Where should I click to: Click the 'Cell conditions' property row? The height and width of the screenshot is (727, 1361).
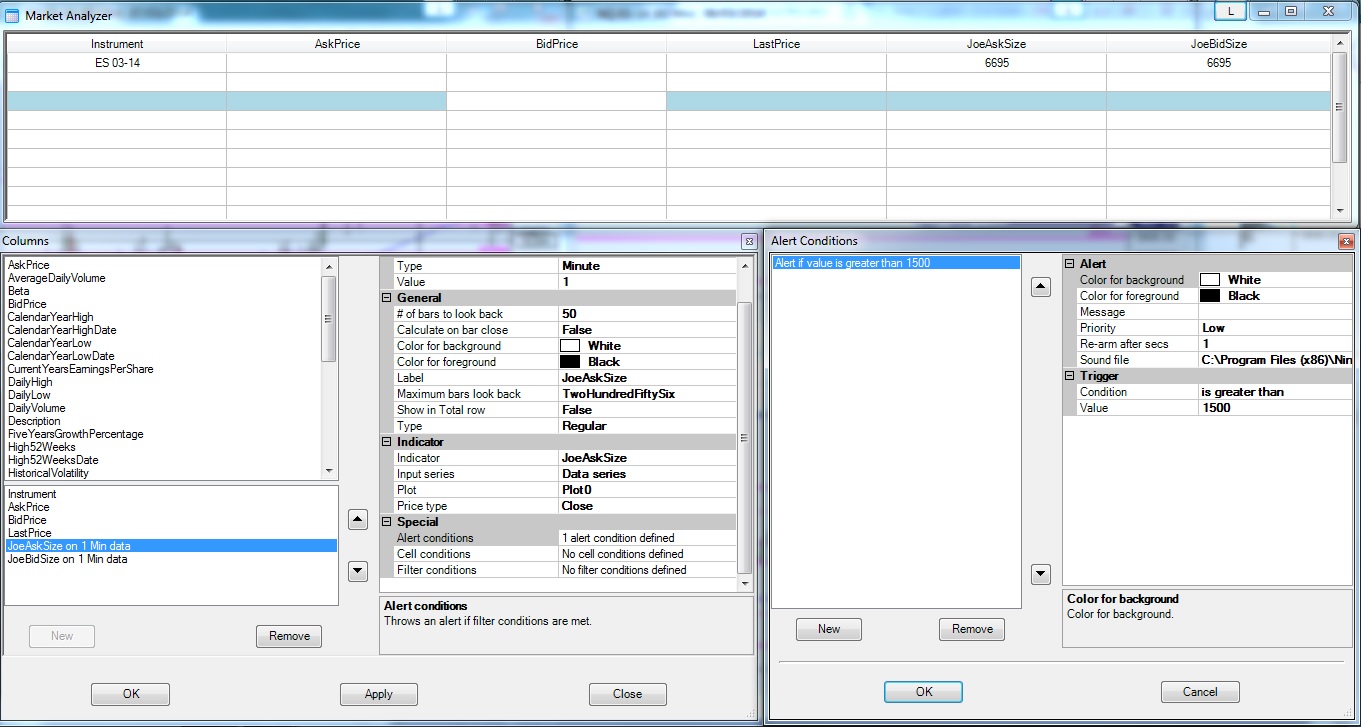(x=565, y=554)
